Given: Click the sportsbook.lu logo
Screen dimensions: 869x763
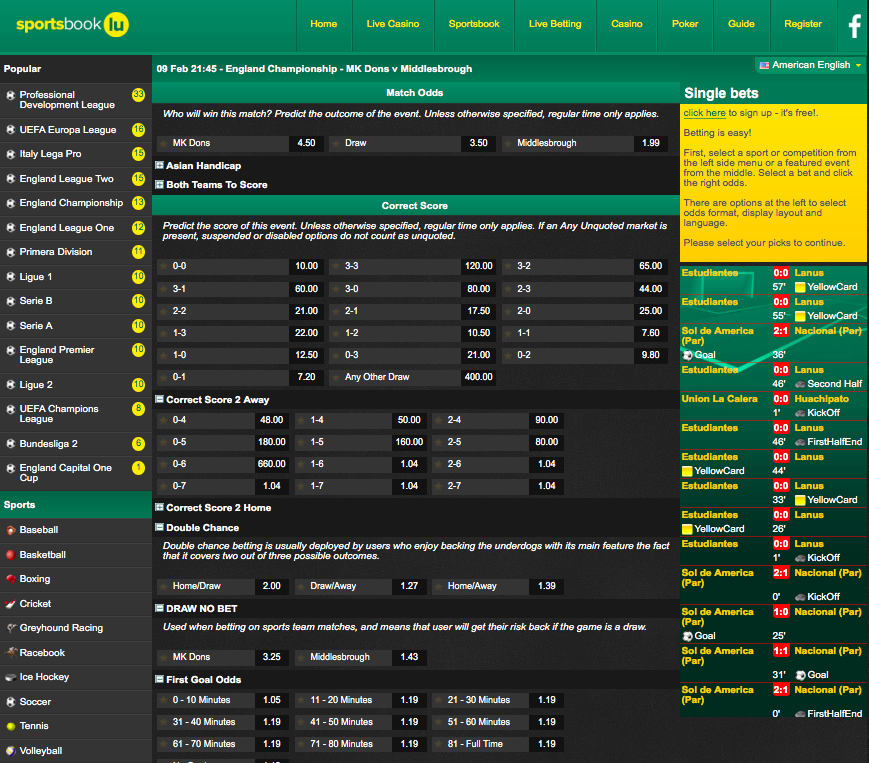Looking at the screenshot, I should click(x=72, y=25).
